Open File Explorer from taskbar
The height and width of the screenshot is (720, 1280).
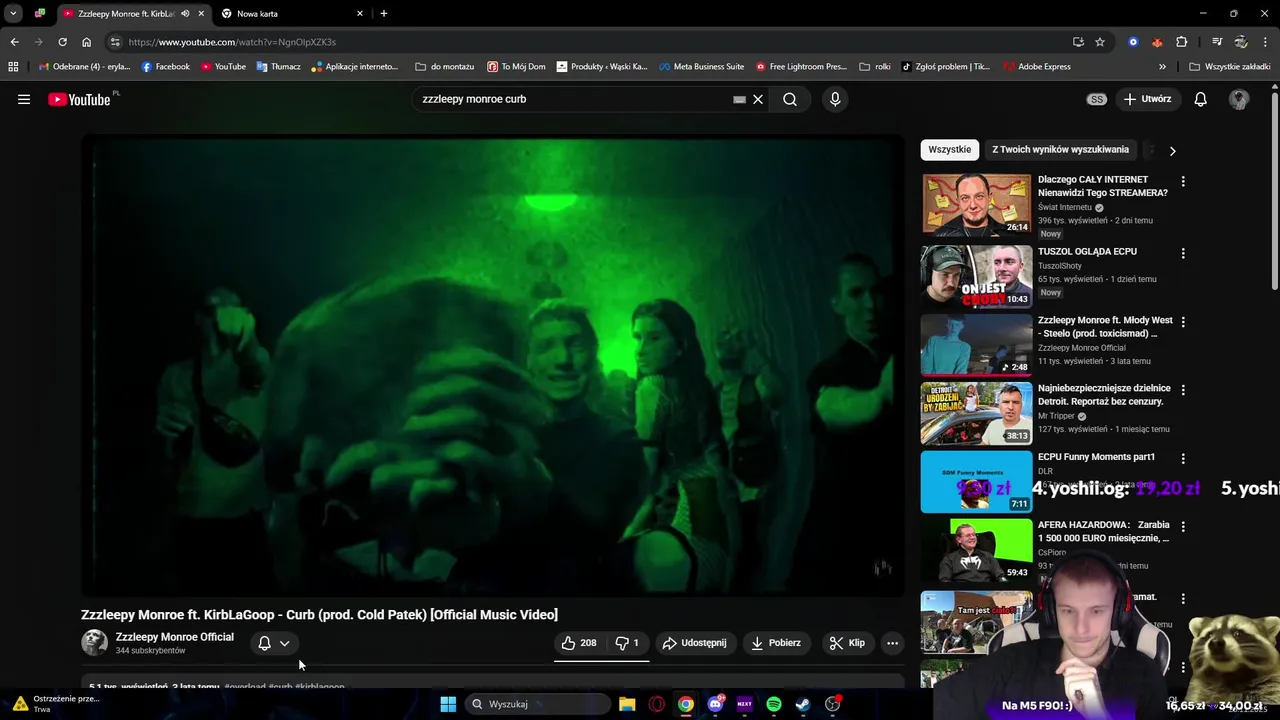click(x=627, y=704)
